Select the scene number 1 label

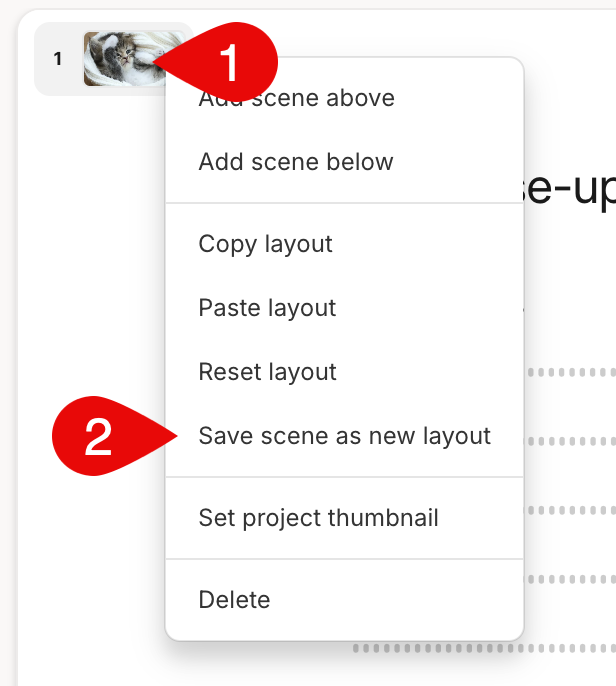point(58,59)
